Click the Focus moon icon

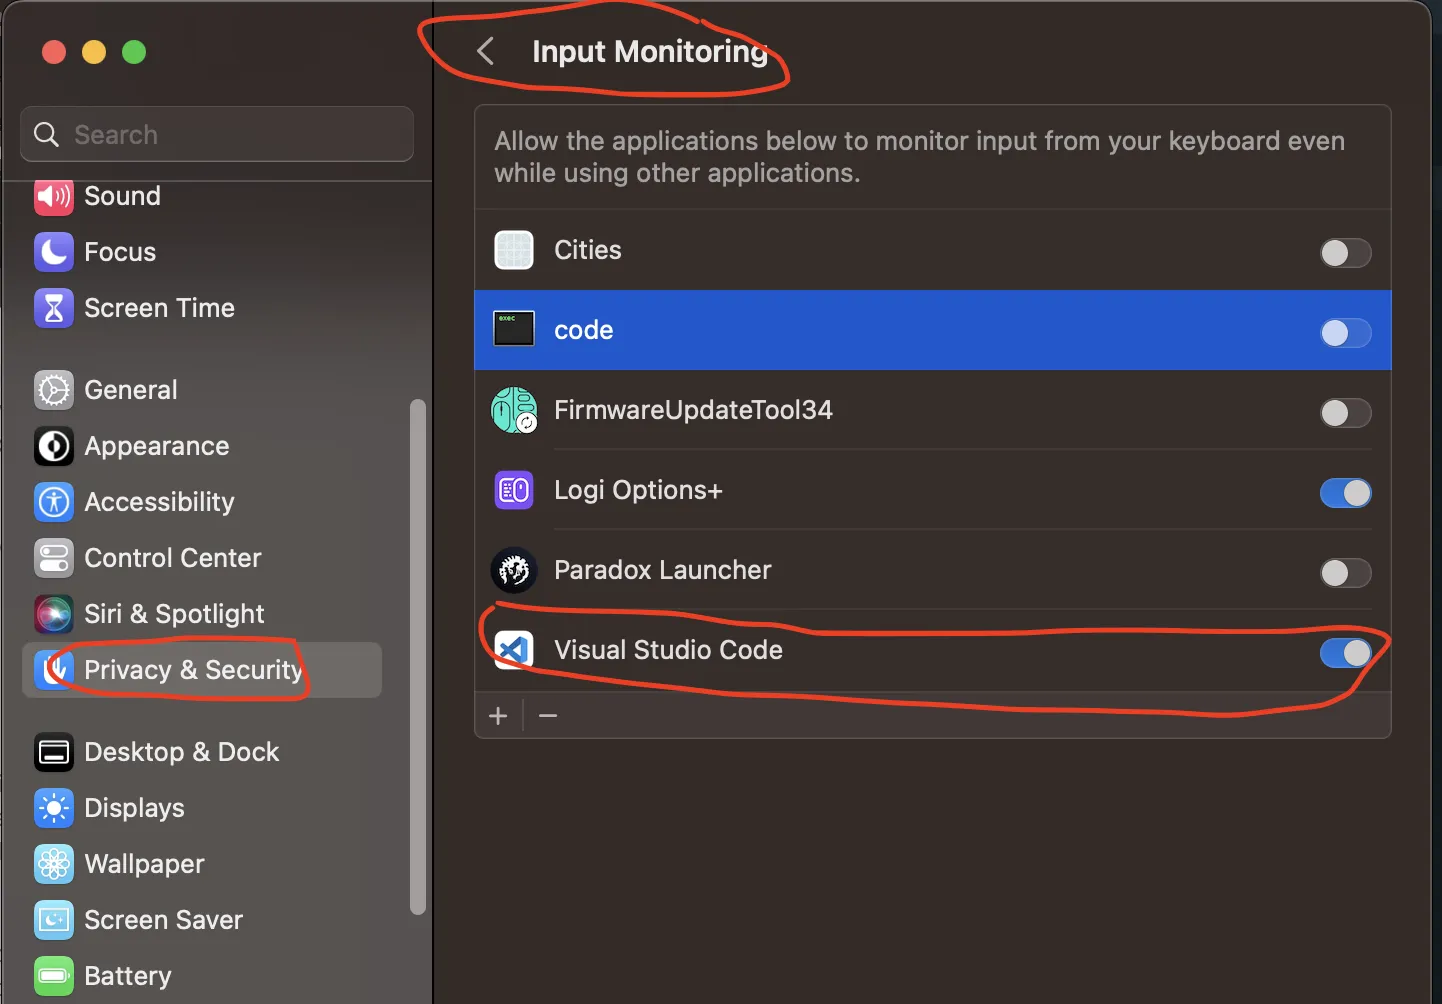tap(54, 252)
